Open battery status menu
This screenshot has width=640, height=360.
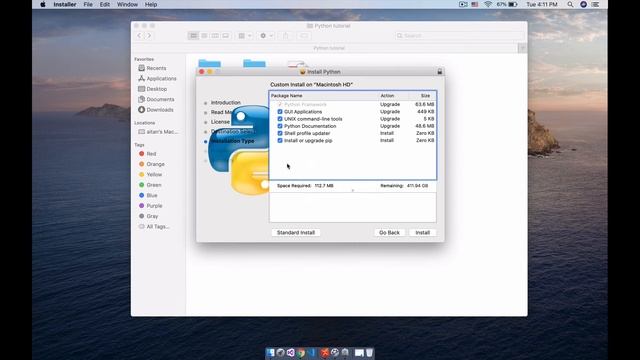pyautogui.click(x=507, y=4)
